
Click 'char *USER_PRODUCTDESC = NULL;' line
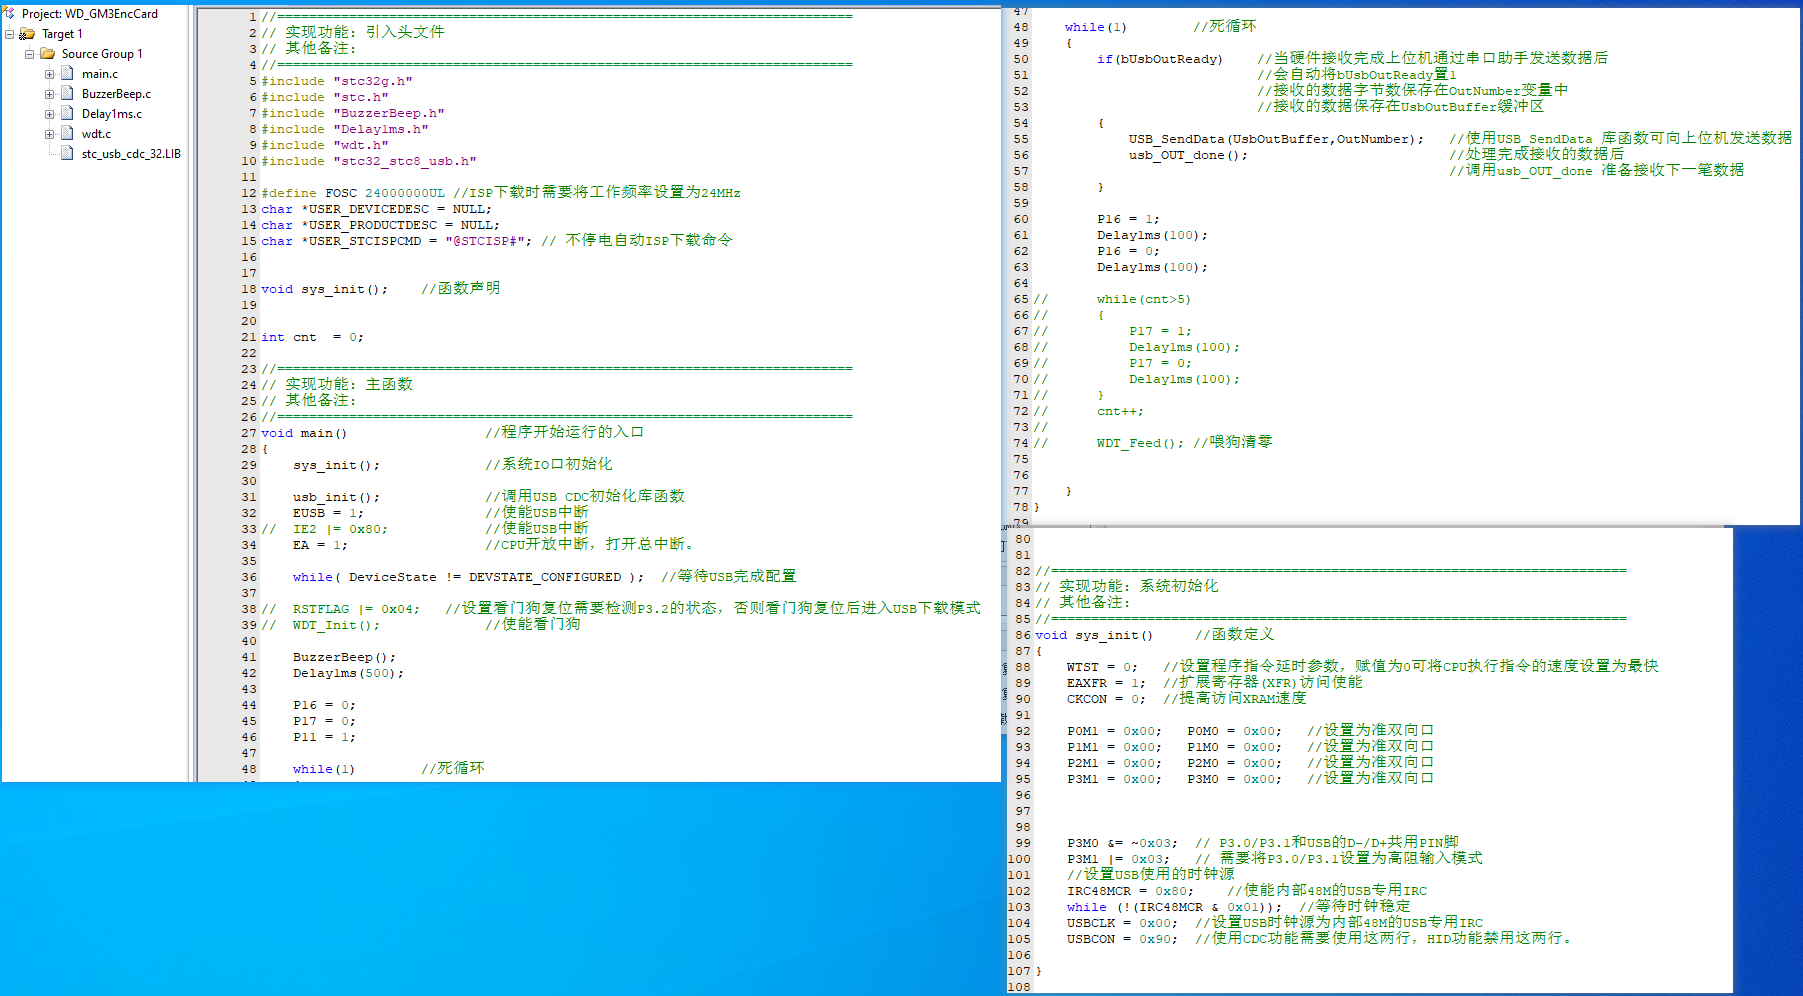click(x=381, y=225)
